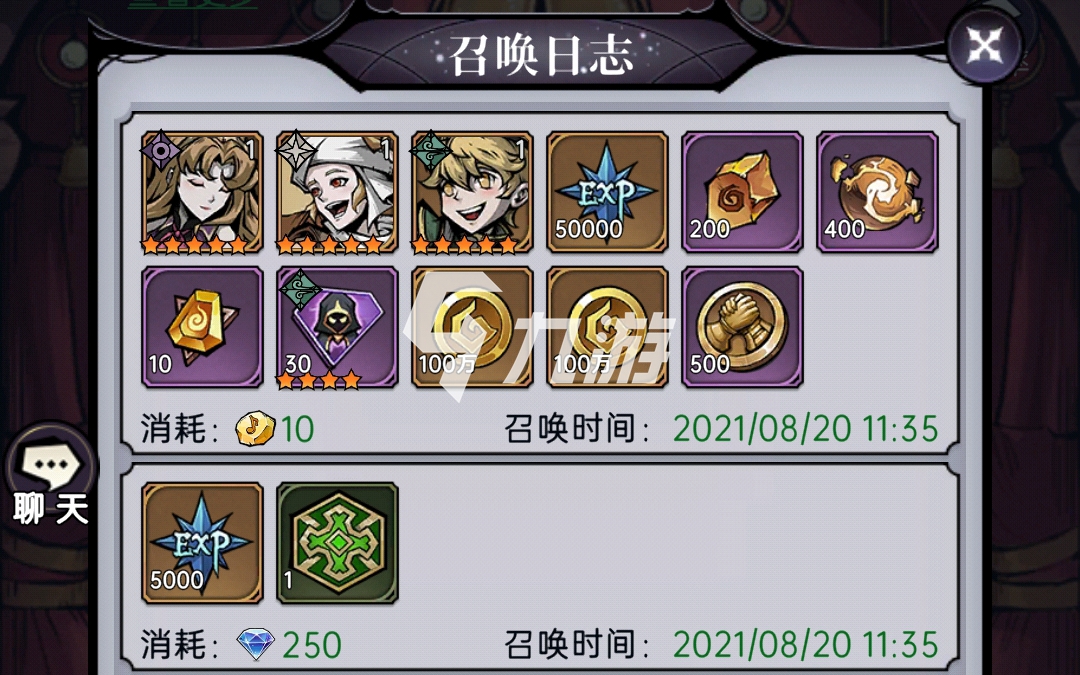This screenshot has height=675, width=1080.
Task: Select the white-hooded red-eyed hero portrait
Action: click(x=337, y=192)
